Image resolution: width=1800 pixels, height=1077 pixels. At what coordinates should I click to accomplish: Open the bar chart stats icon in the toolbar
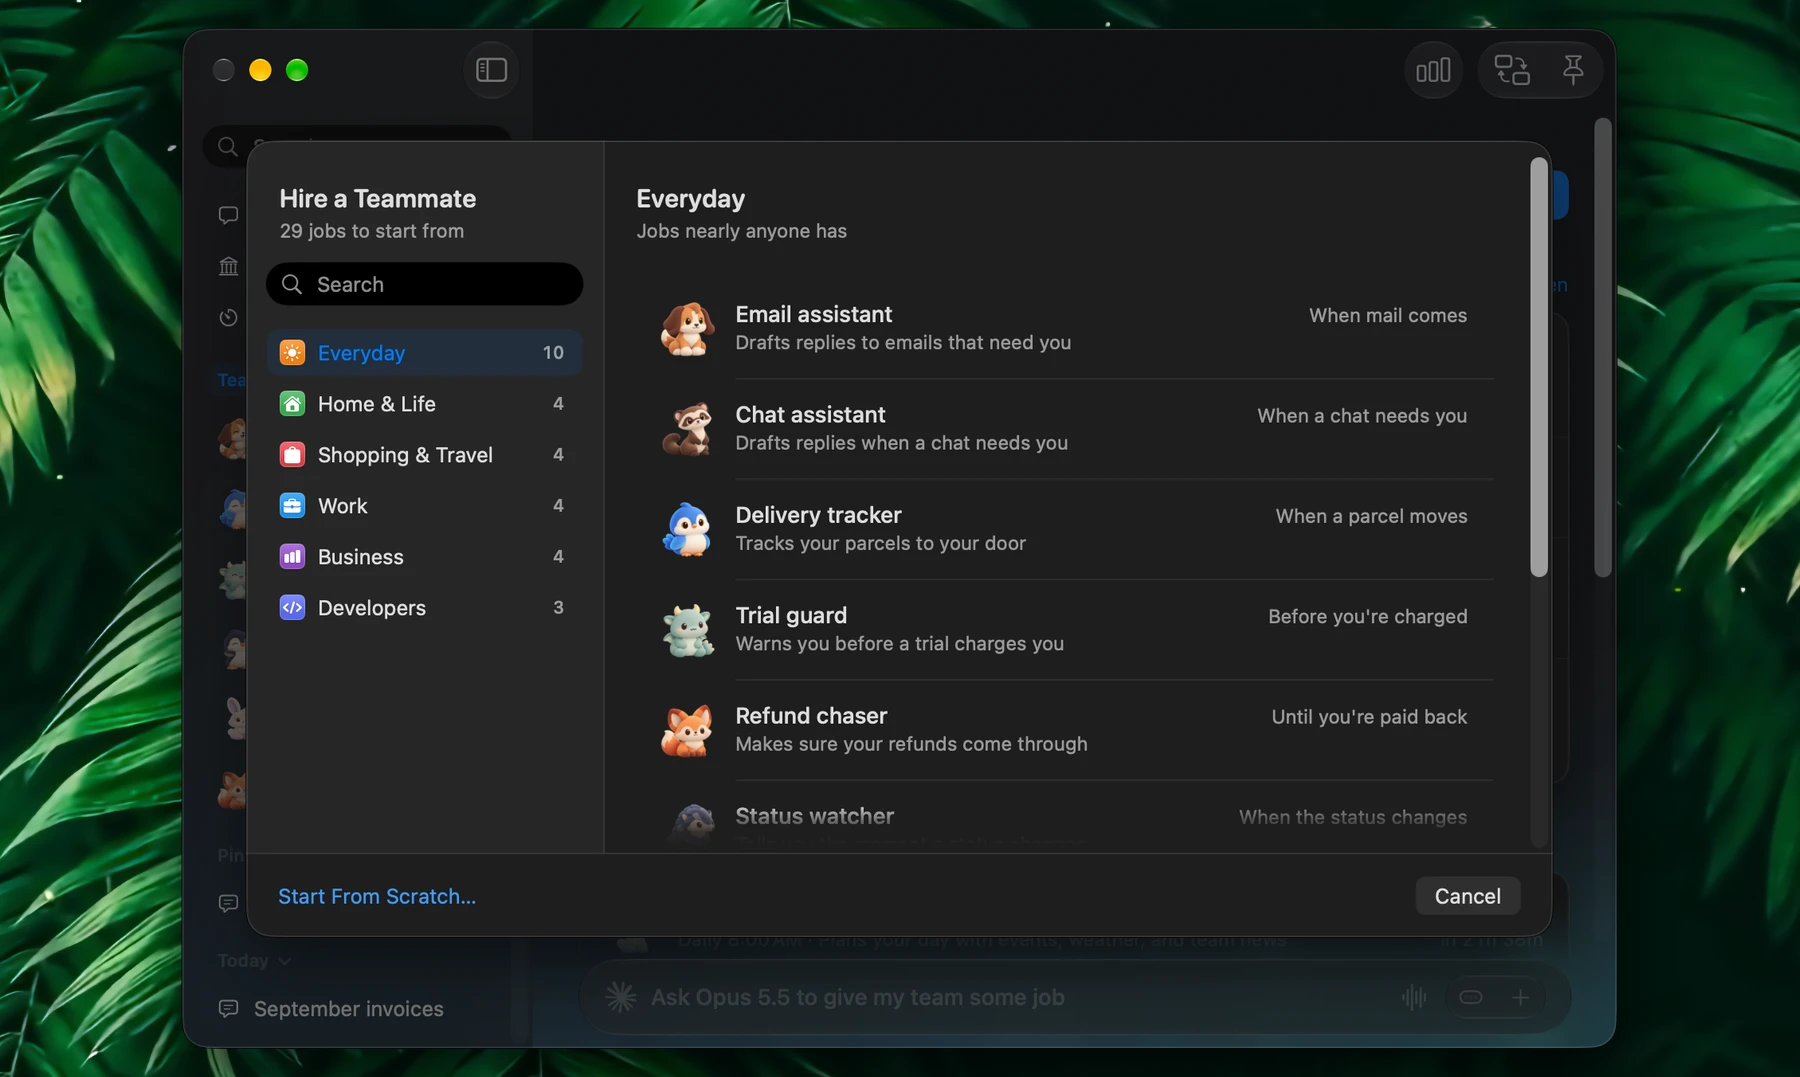pyautogui.click(x=1433, y=70)
